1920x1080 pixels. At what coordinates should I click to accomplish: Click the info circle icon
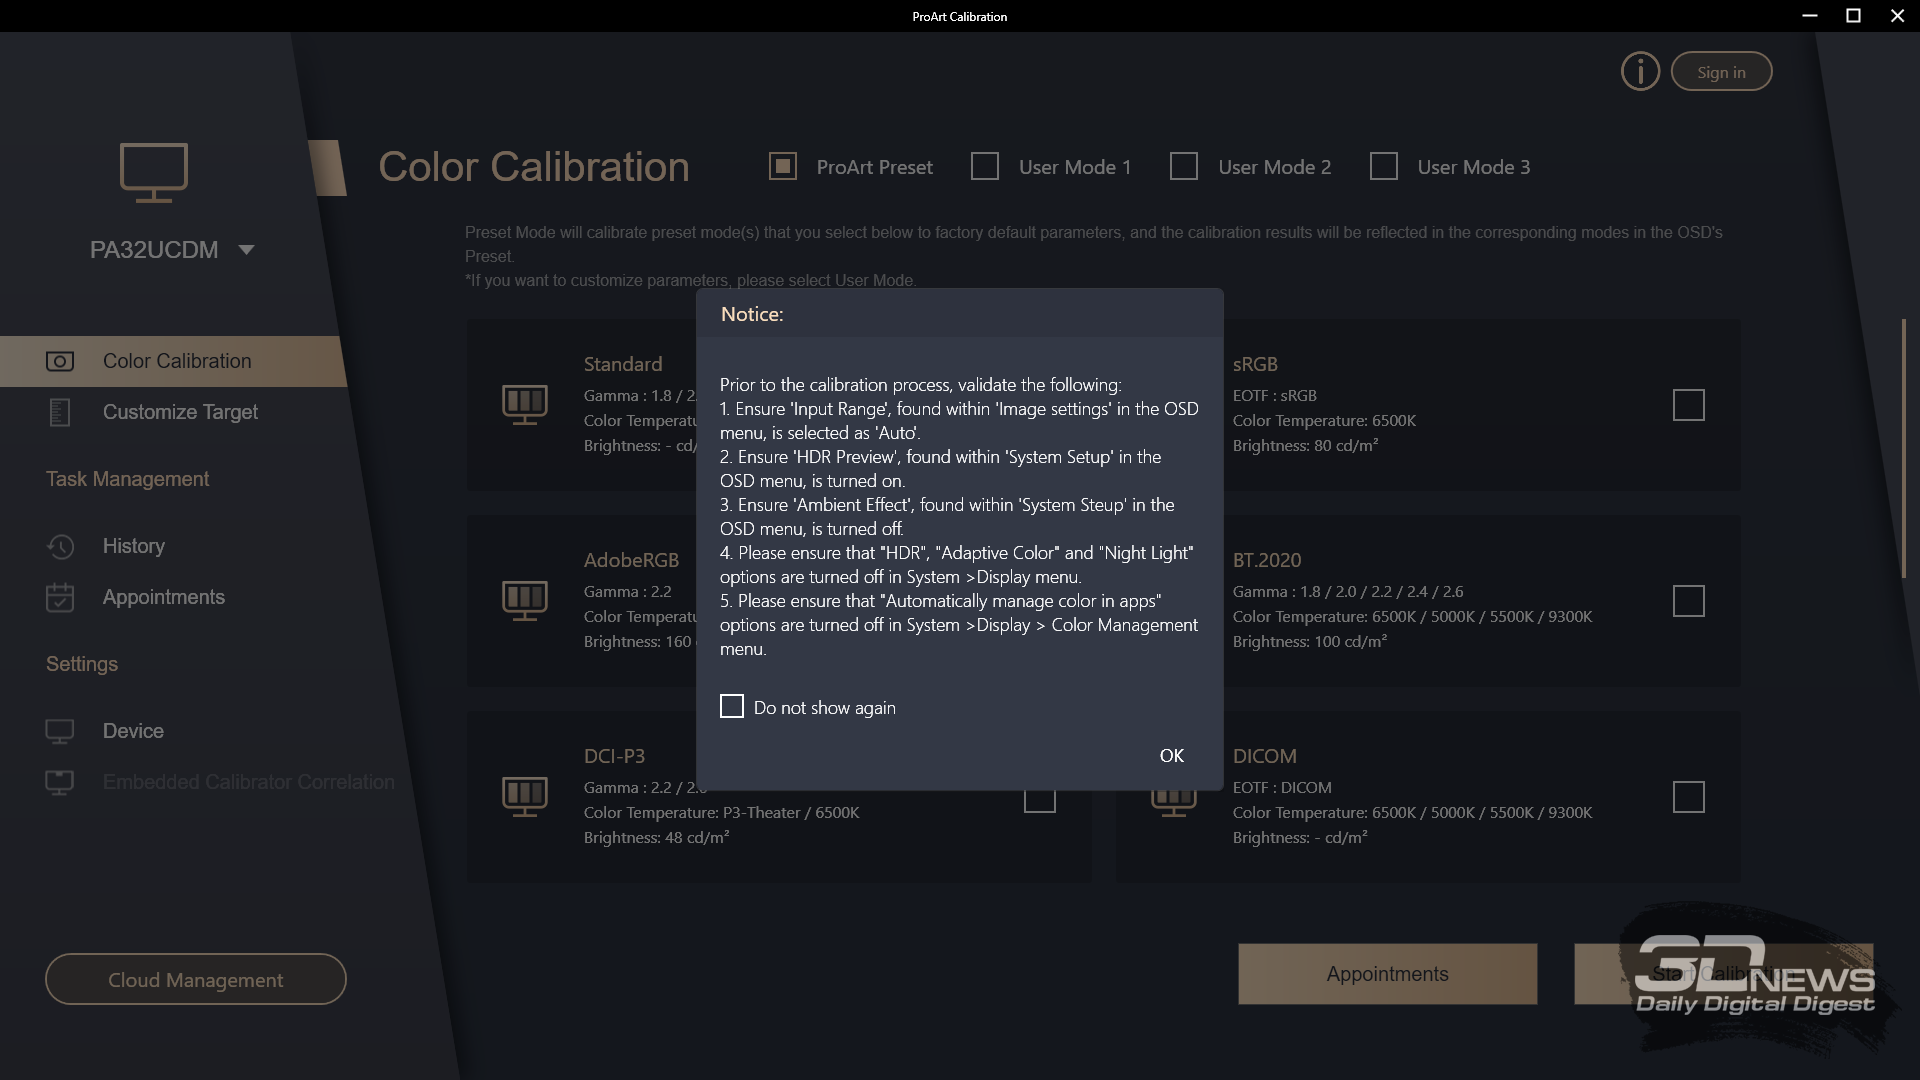pyautogui.click(x=1640, y=72)
